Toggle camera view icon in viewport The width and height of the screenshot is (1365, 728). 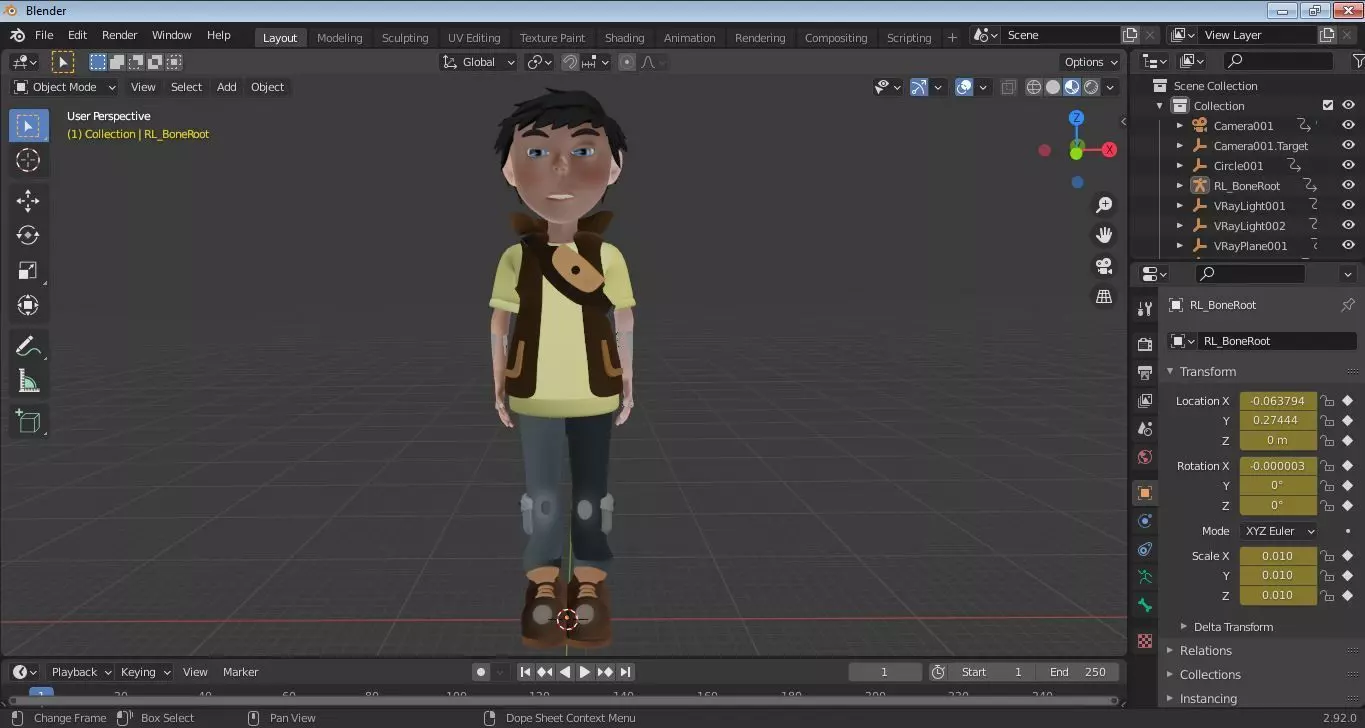[1104, 266]
